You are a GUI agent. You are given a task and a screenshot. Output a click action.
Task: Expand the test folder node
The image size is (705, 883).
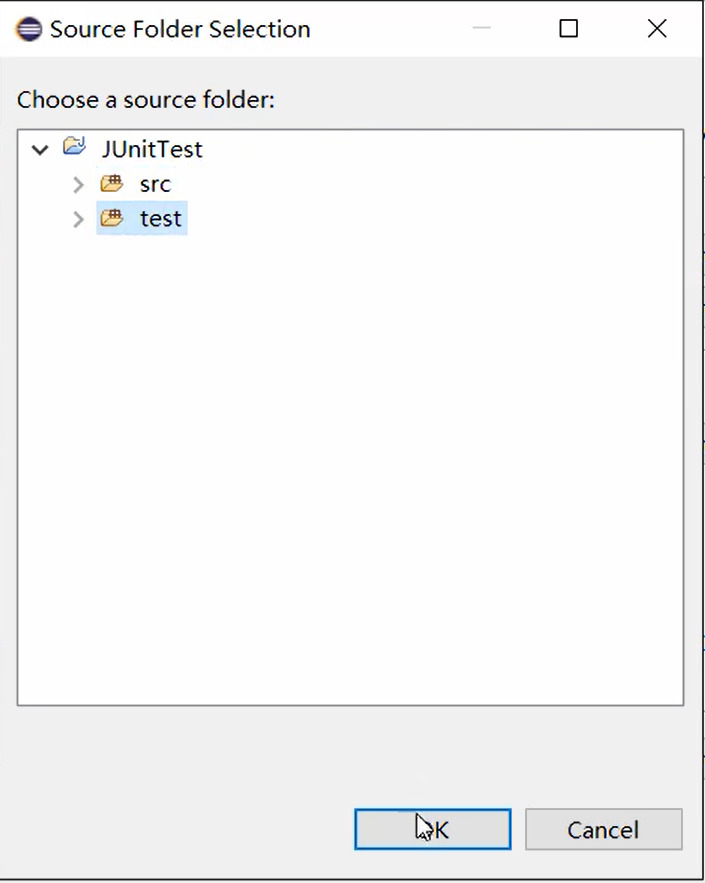point(78,219)
